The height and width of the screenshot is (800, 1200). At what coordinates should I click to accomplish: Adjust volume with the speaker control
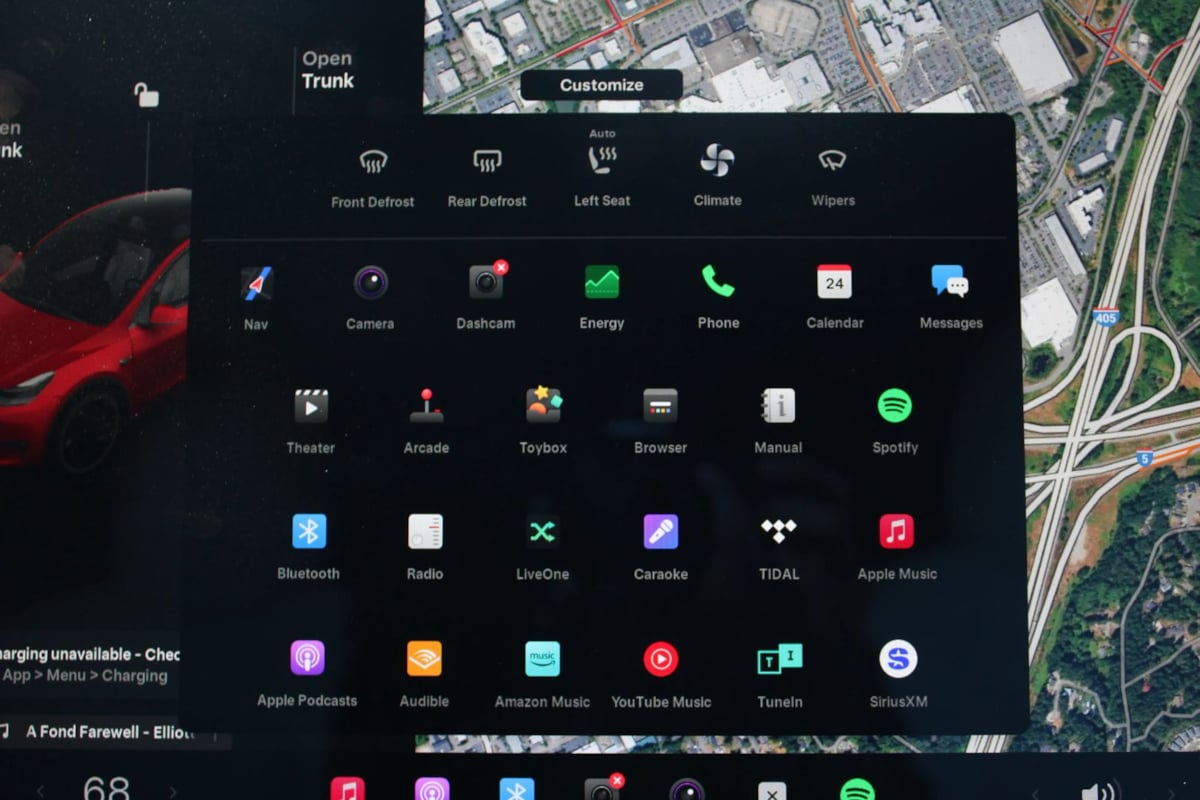(1098, 790)
